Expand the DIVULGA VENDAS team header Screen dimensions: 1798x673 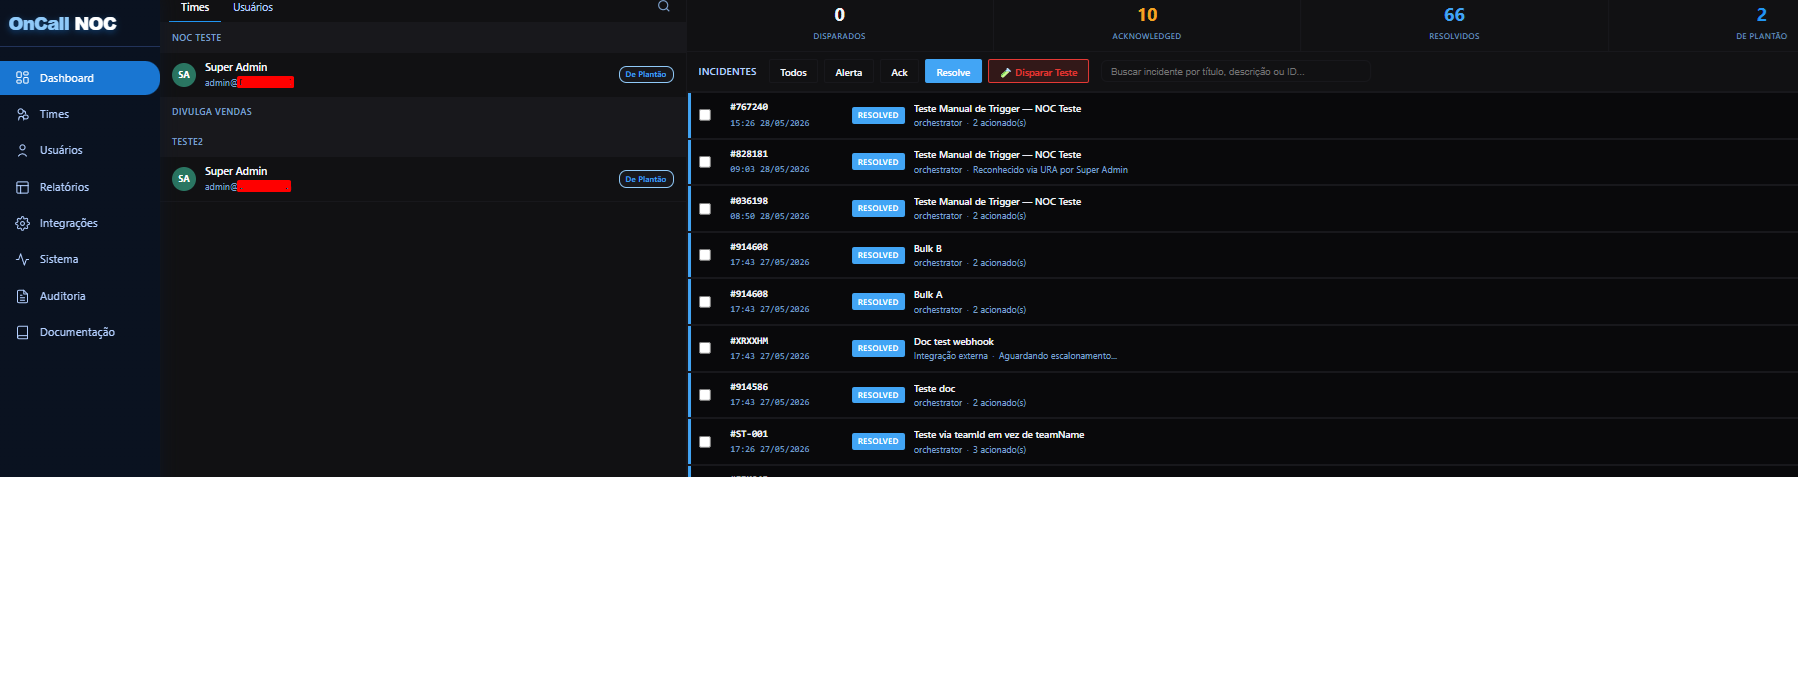pyautogui.click(x=423, y=112)
